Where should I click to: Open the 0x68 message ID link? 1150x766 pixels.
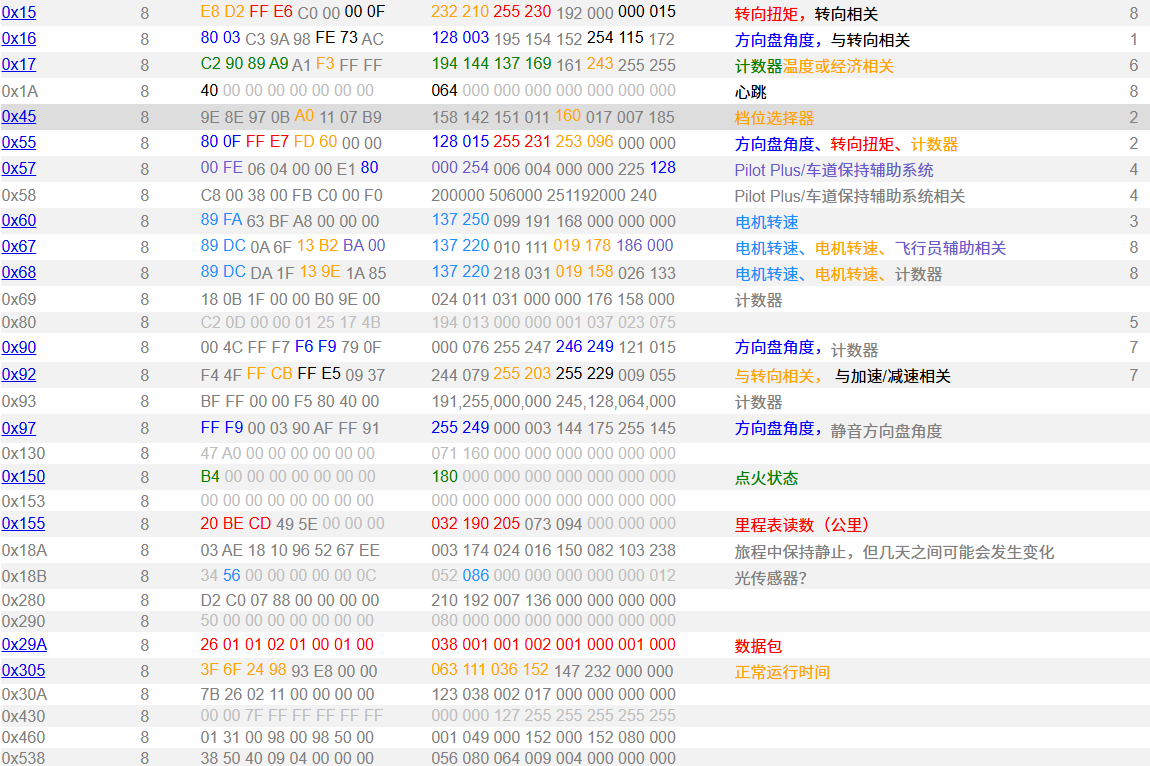[x=19, y=273]
